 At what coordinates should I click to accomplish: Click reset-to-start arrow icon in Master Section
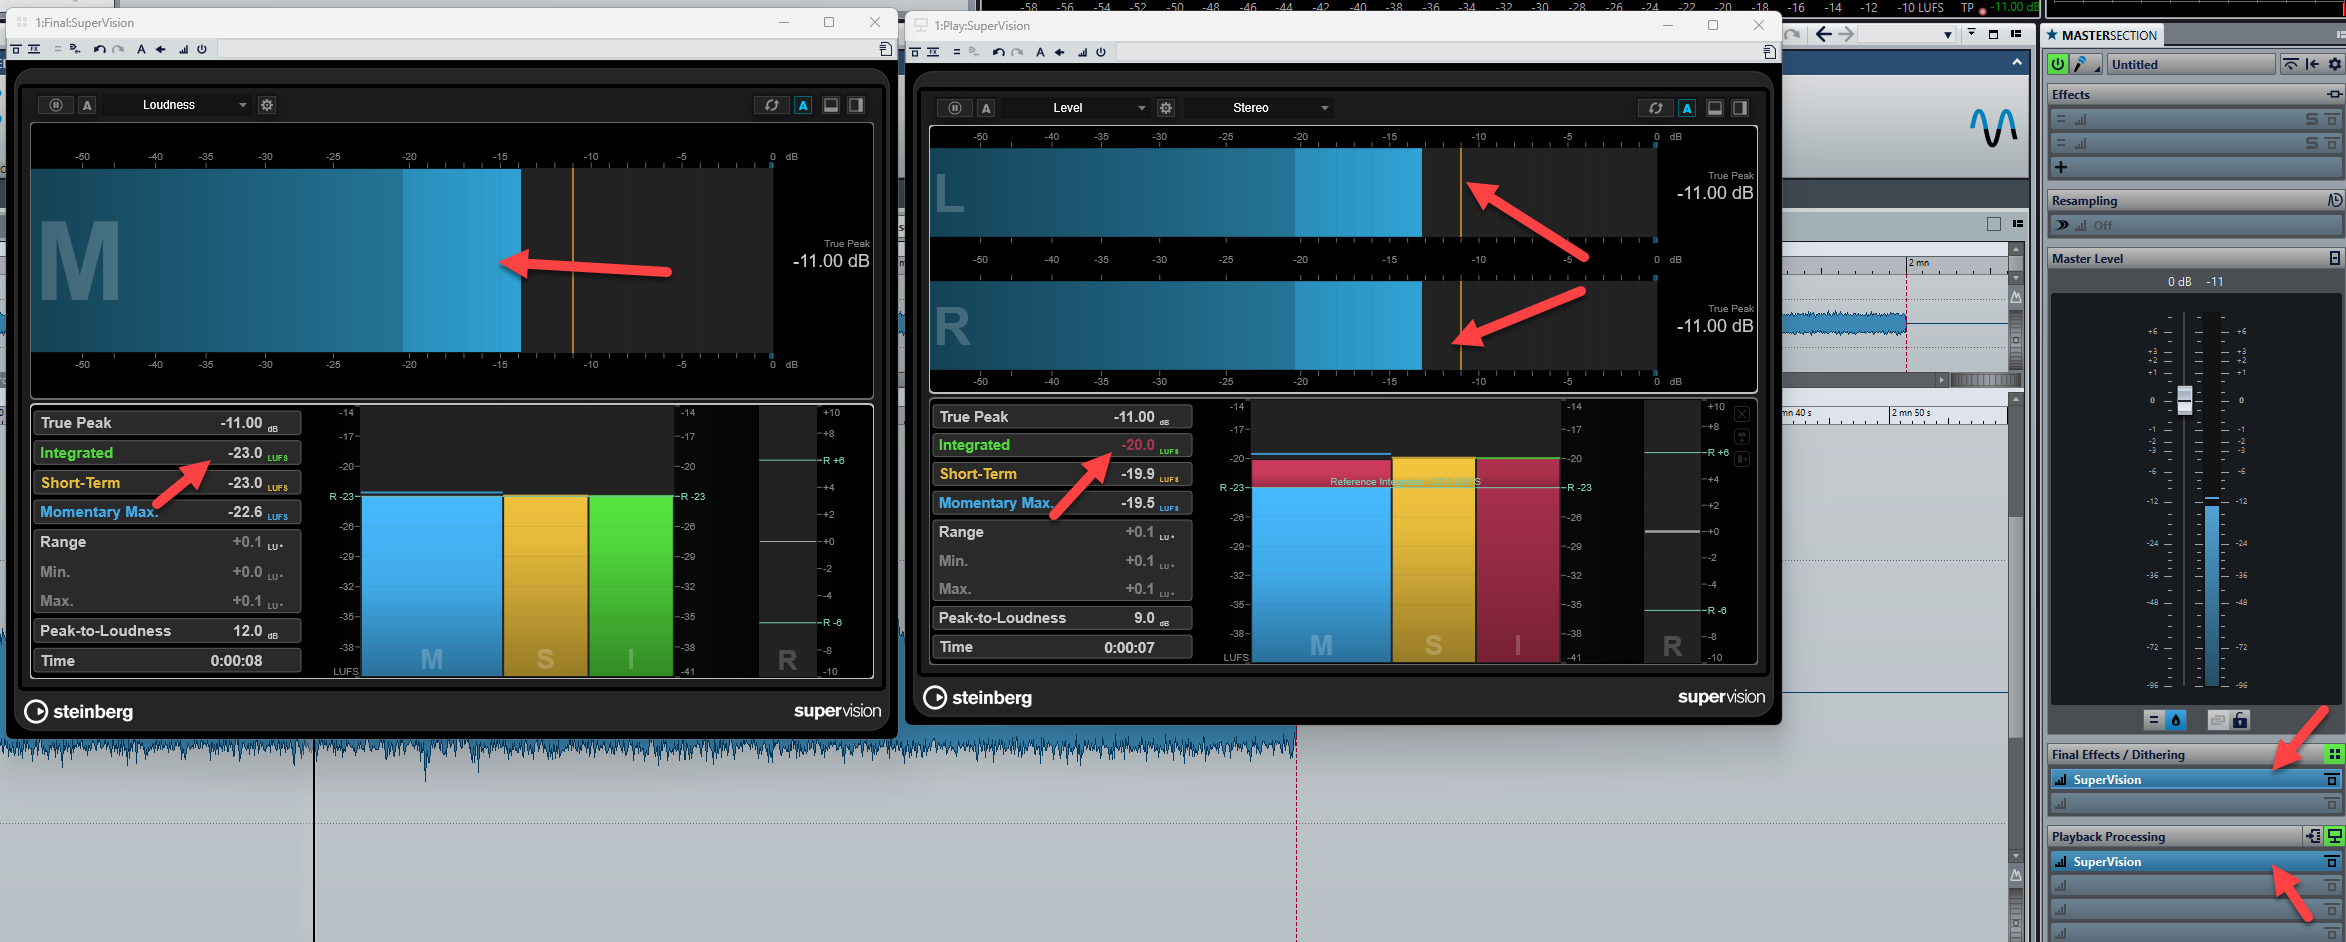(2312, 64)
